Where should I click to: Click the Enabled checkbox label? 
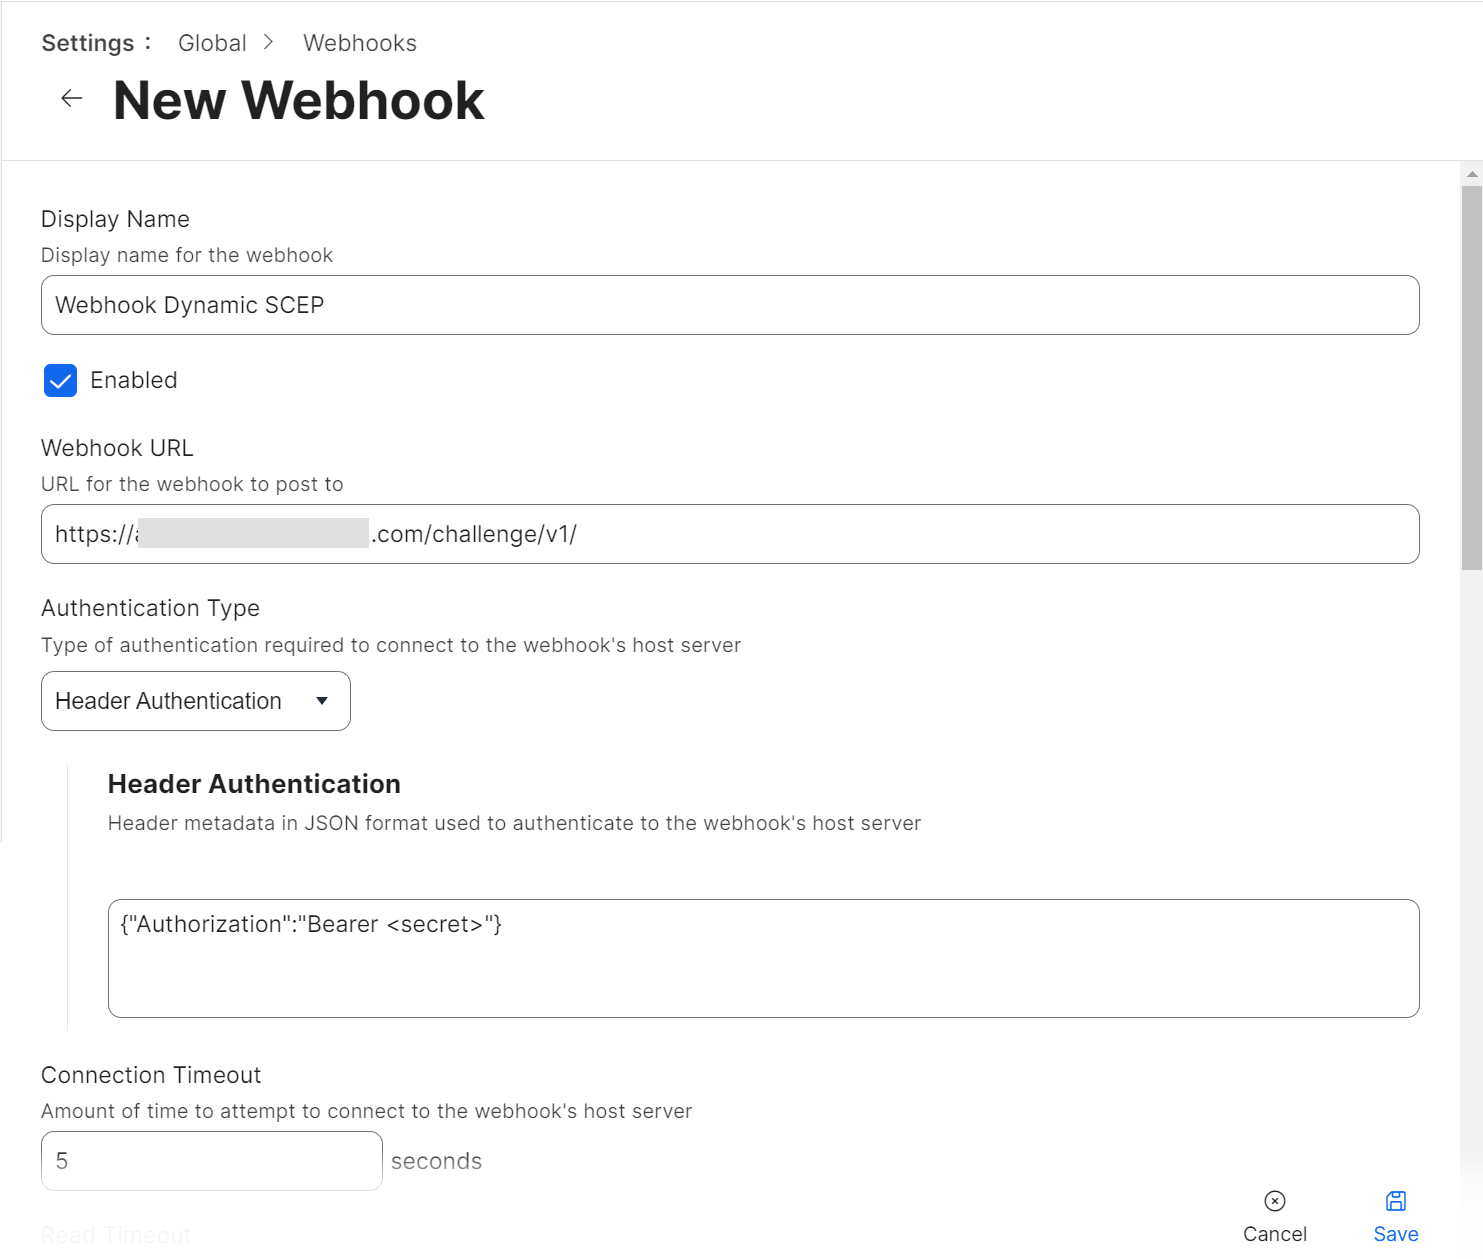coord(134,380)
